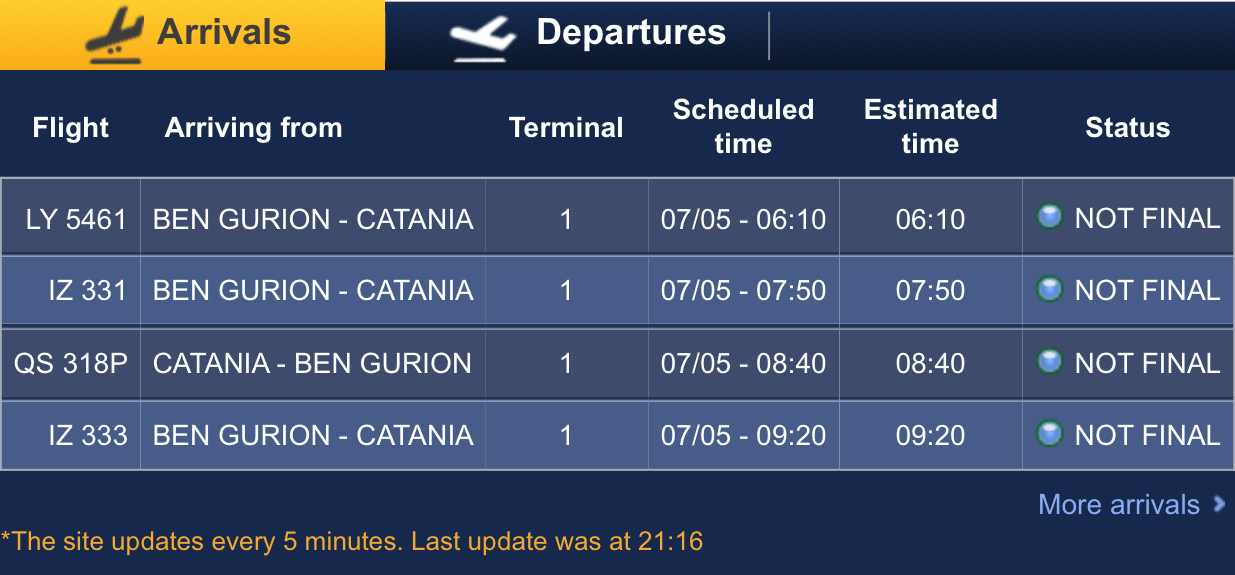Click the takeoff plane Departures icon
1235x575 pixels.
coord(482,37)
